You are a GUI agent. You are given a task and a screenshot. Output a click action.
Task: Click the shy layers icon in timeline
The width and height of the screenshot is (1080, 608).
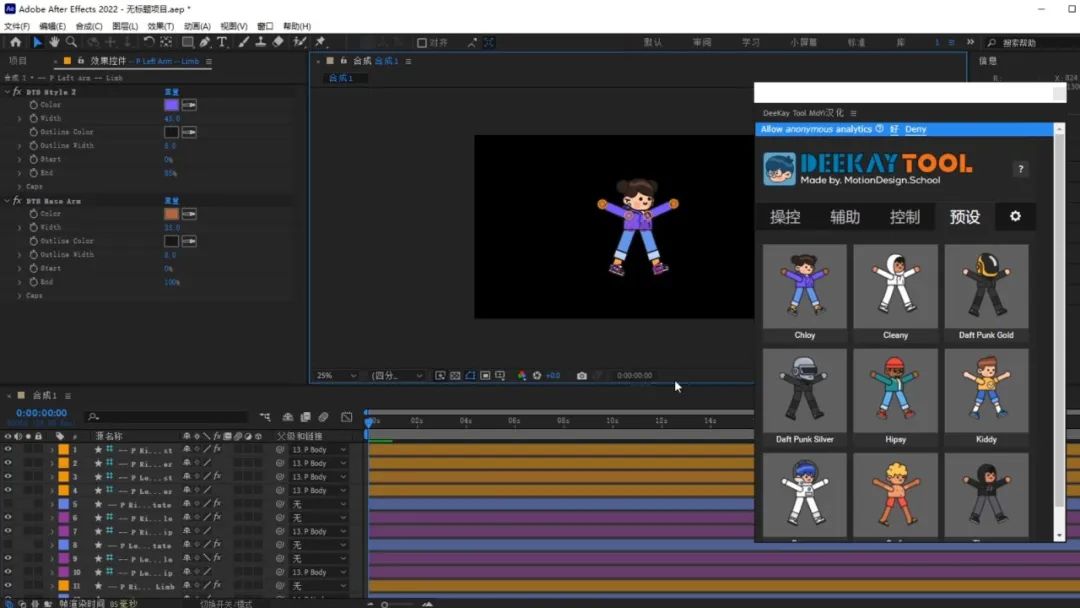[x=288, y=417]
